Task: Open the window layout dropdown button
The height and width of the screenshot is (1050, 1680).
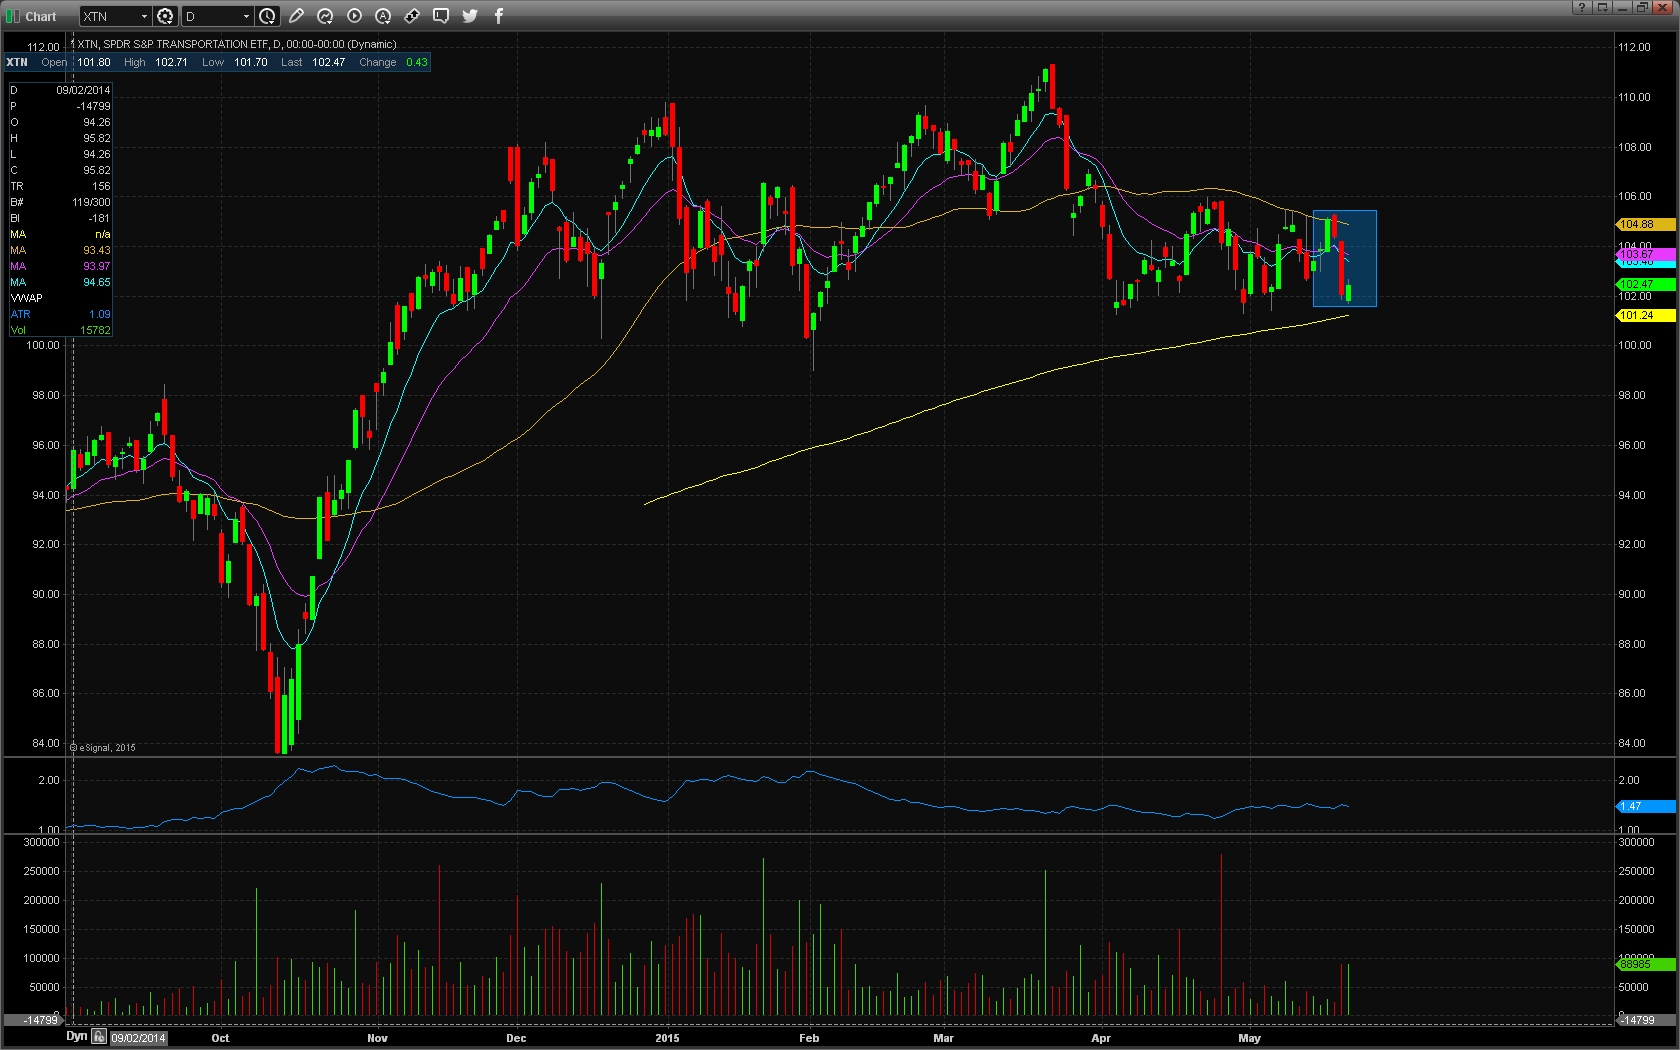Action: (1602, 8)
